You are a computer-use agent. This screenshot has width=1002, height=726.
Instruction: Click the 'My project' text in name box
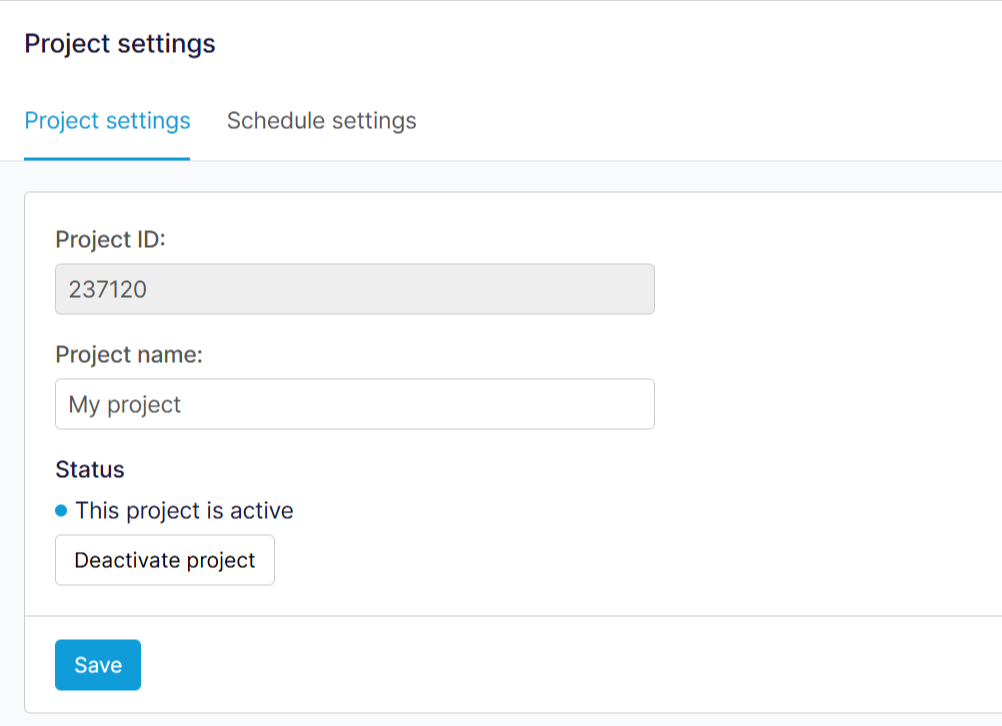click(124, 405)
